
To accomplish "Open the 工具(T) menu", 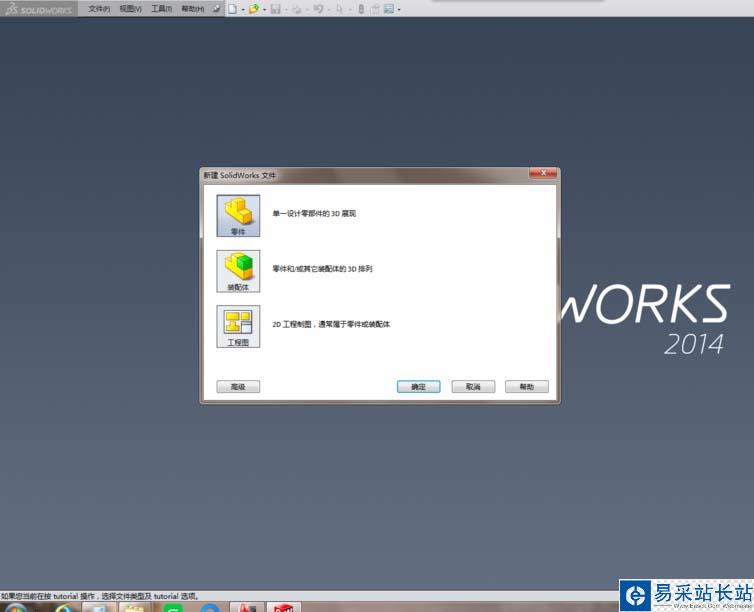I will [162, 9].
